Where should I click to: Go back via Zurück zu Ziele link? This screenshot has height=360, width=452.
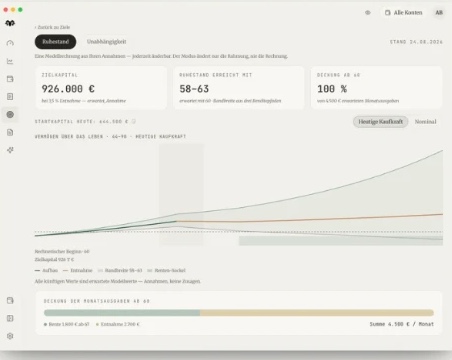[52, 27]
